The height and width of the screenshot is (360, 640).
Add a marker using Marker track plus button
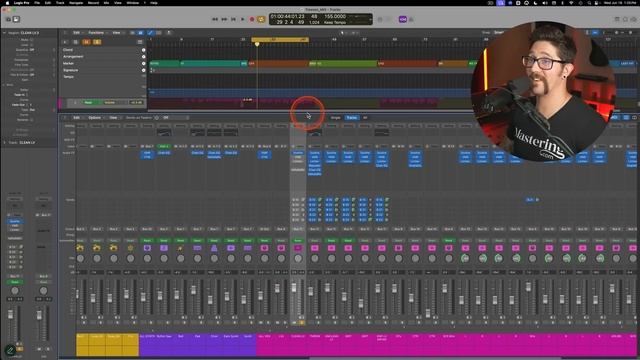tap(144, 63)
